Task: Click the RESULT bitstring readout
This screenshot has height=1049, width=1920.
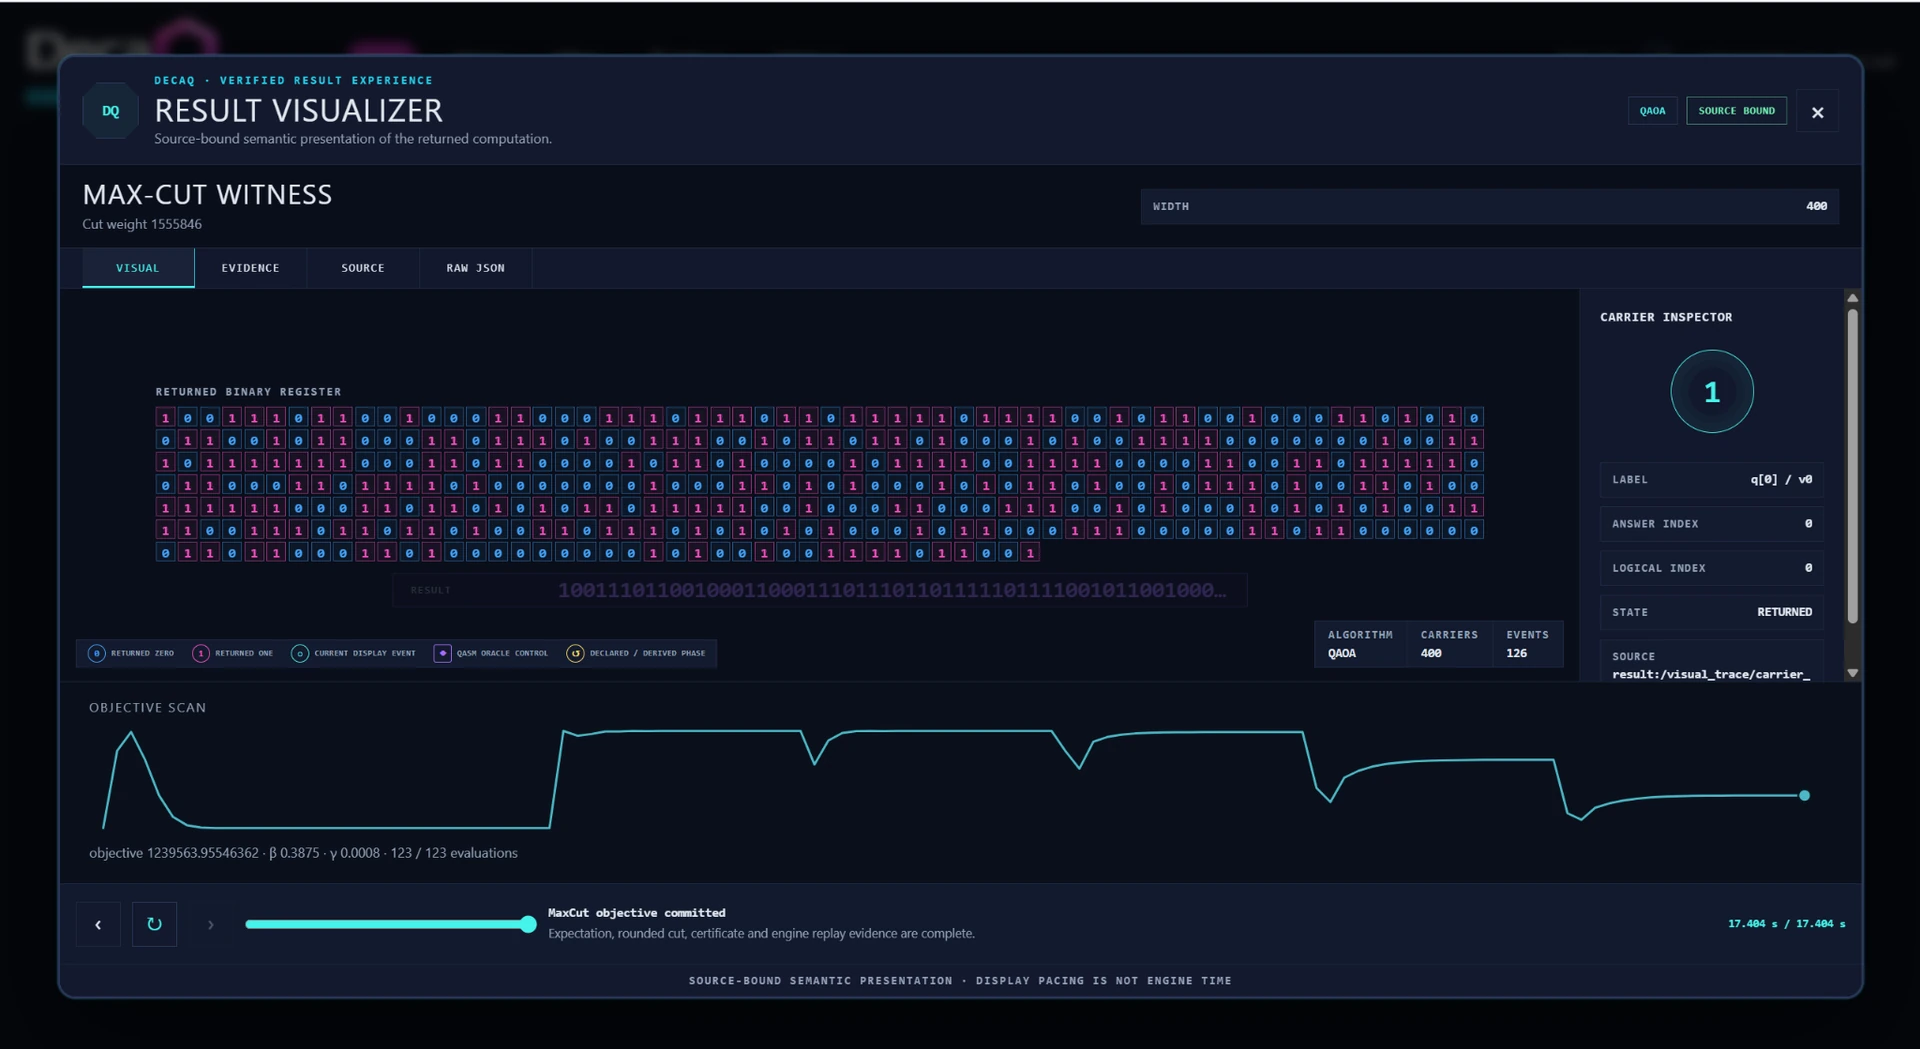Action: pyautogui.click(x=819, y=590)
